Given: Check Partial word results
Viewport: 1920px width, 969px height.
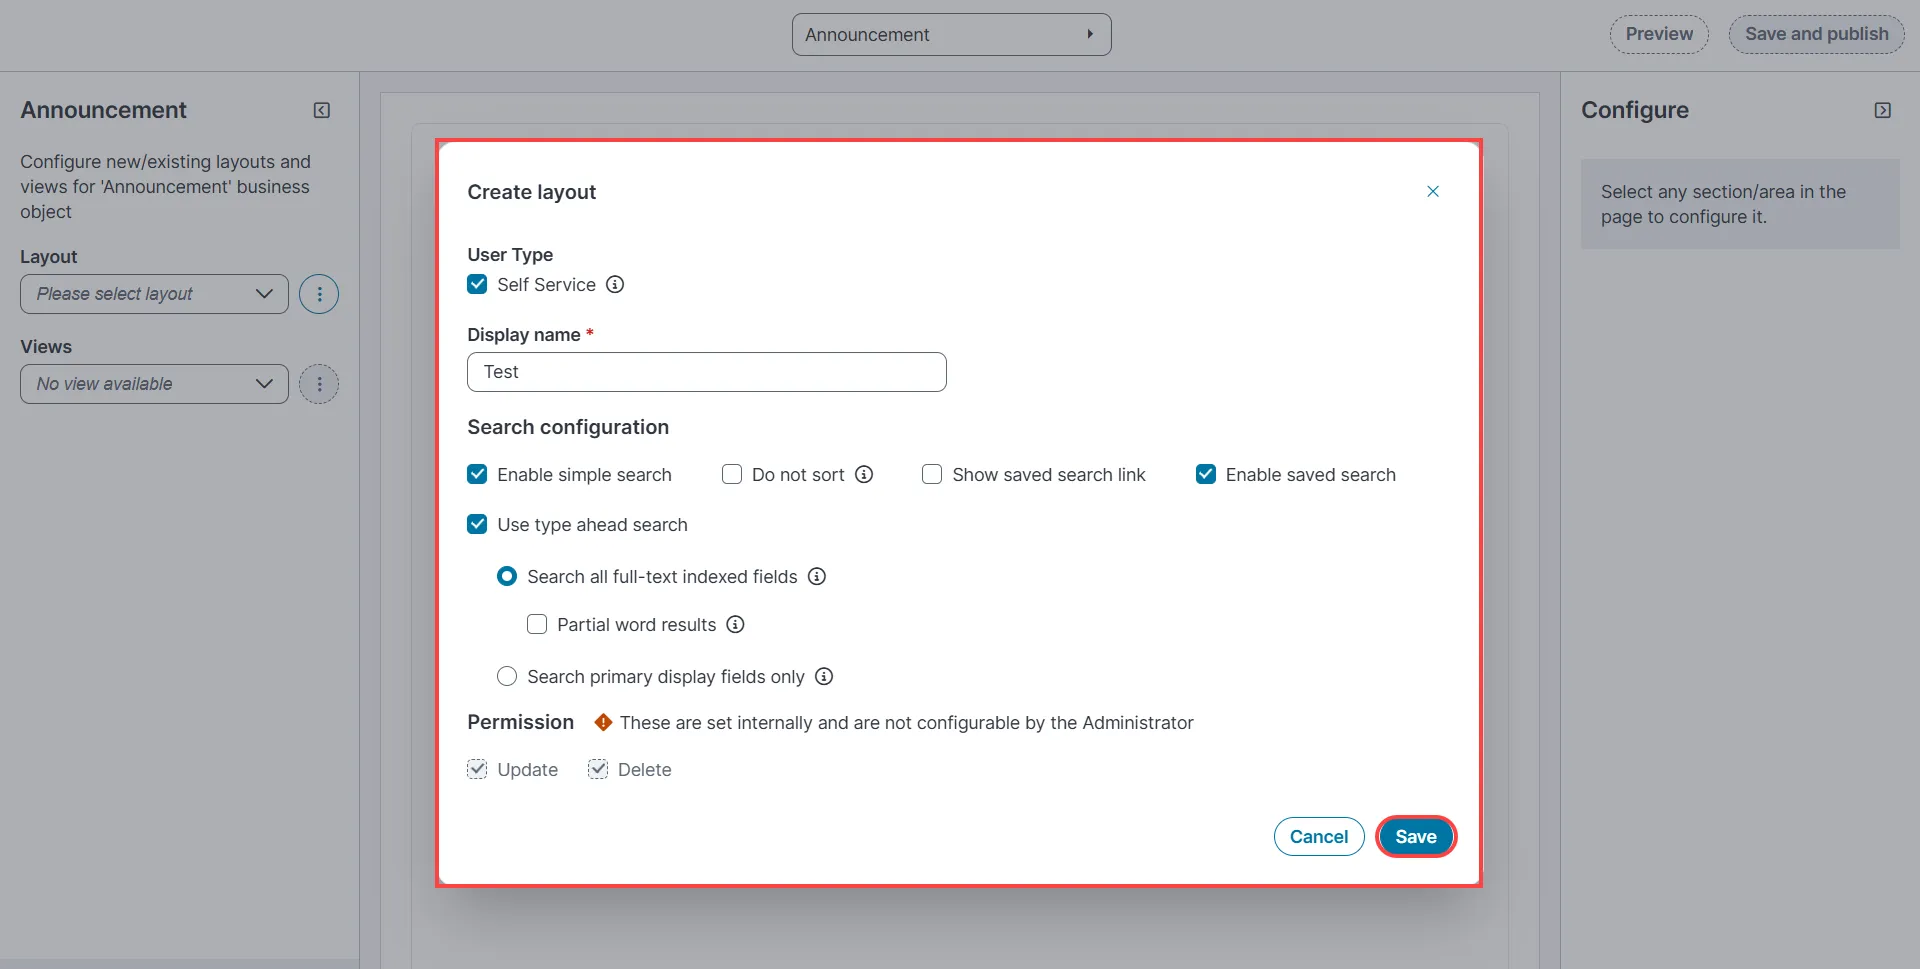Looking at the screenshot, I should point(537,624).
